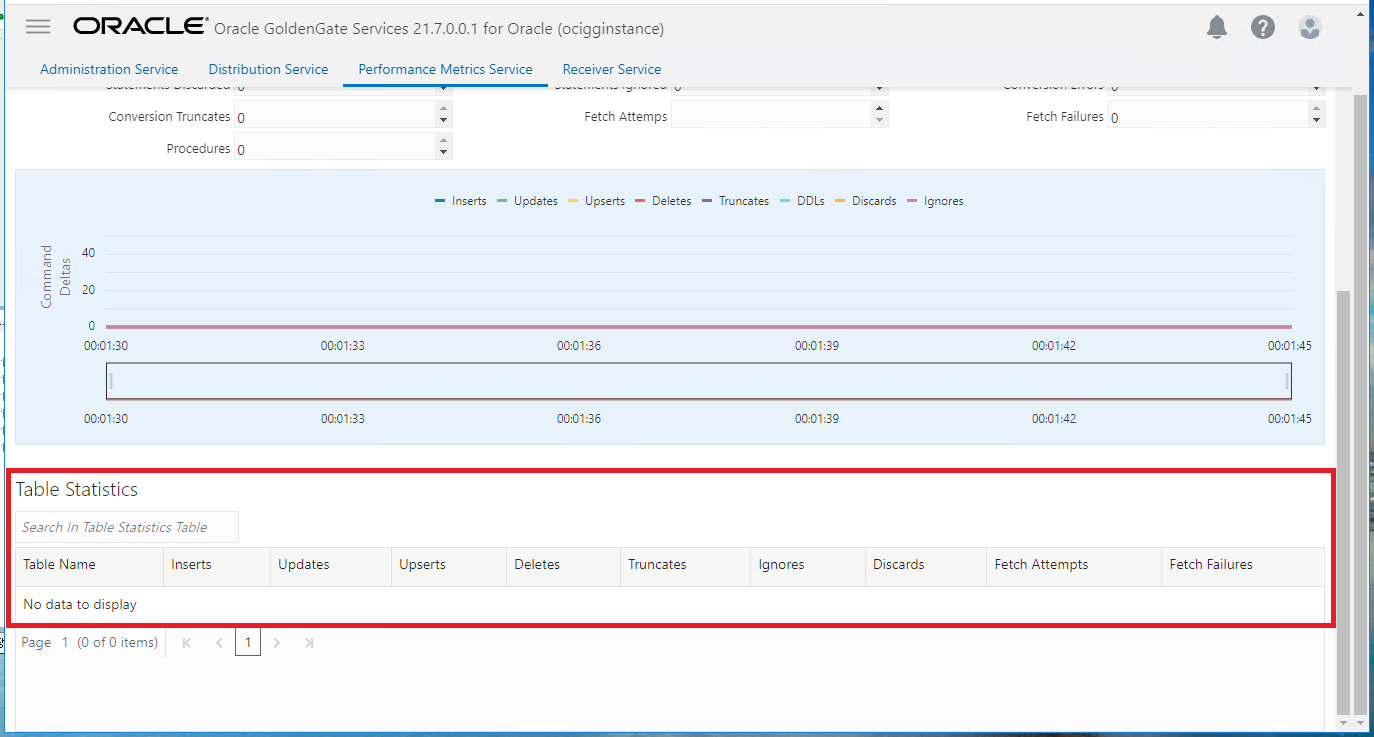Click the Table Statistics heading
The width and height of the screenshot is (1374, 737).
[x=76, y=490]
